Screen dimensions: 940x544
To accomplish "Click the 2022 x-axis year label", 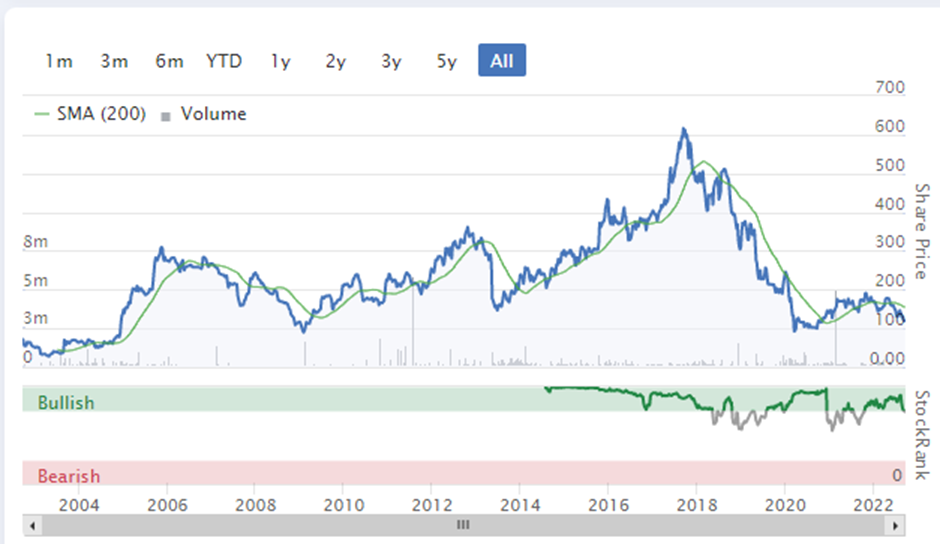I will 873,505.
